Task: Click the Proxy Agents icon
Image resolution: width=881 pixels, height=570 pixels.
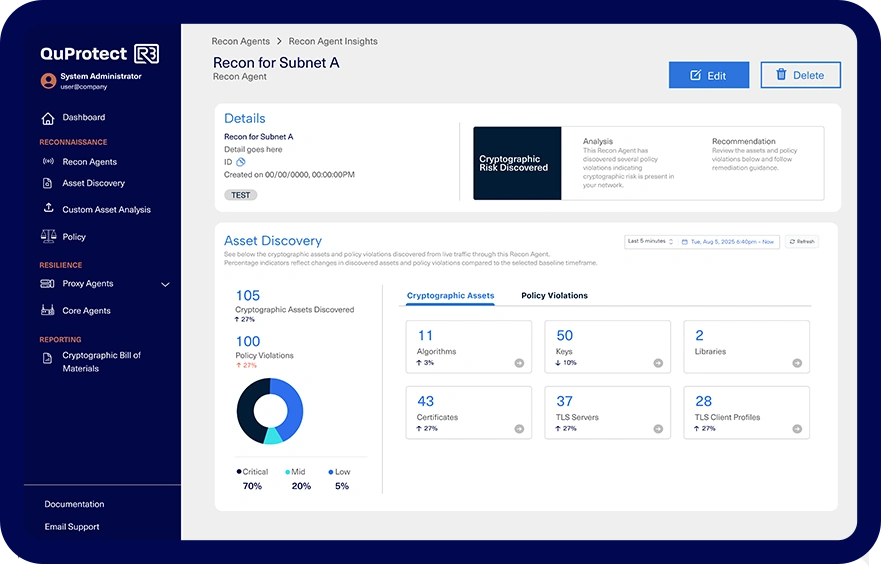Action: pyautogui.click(x=48, y=283)
